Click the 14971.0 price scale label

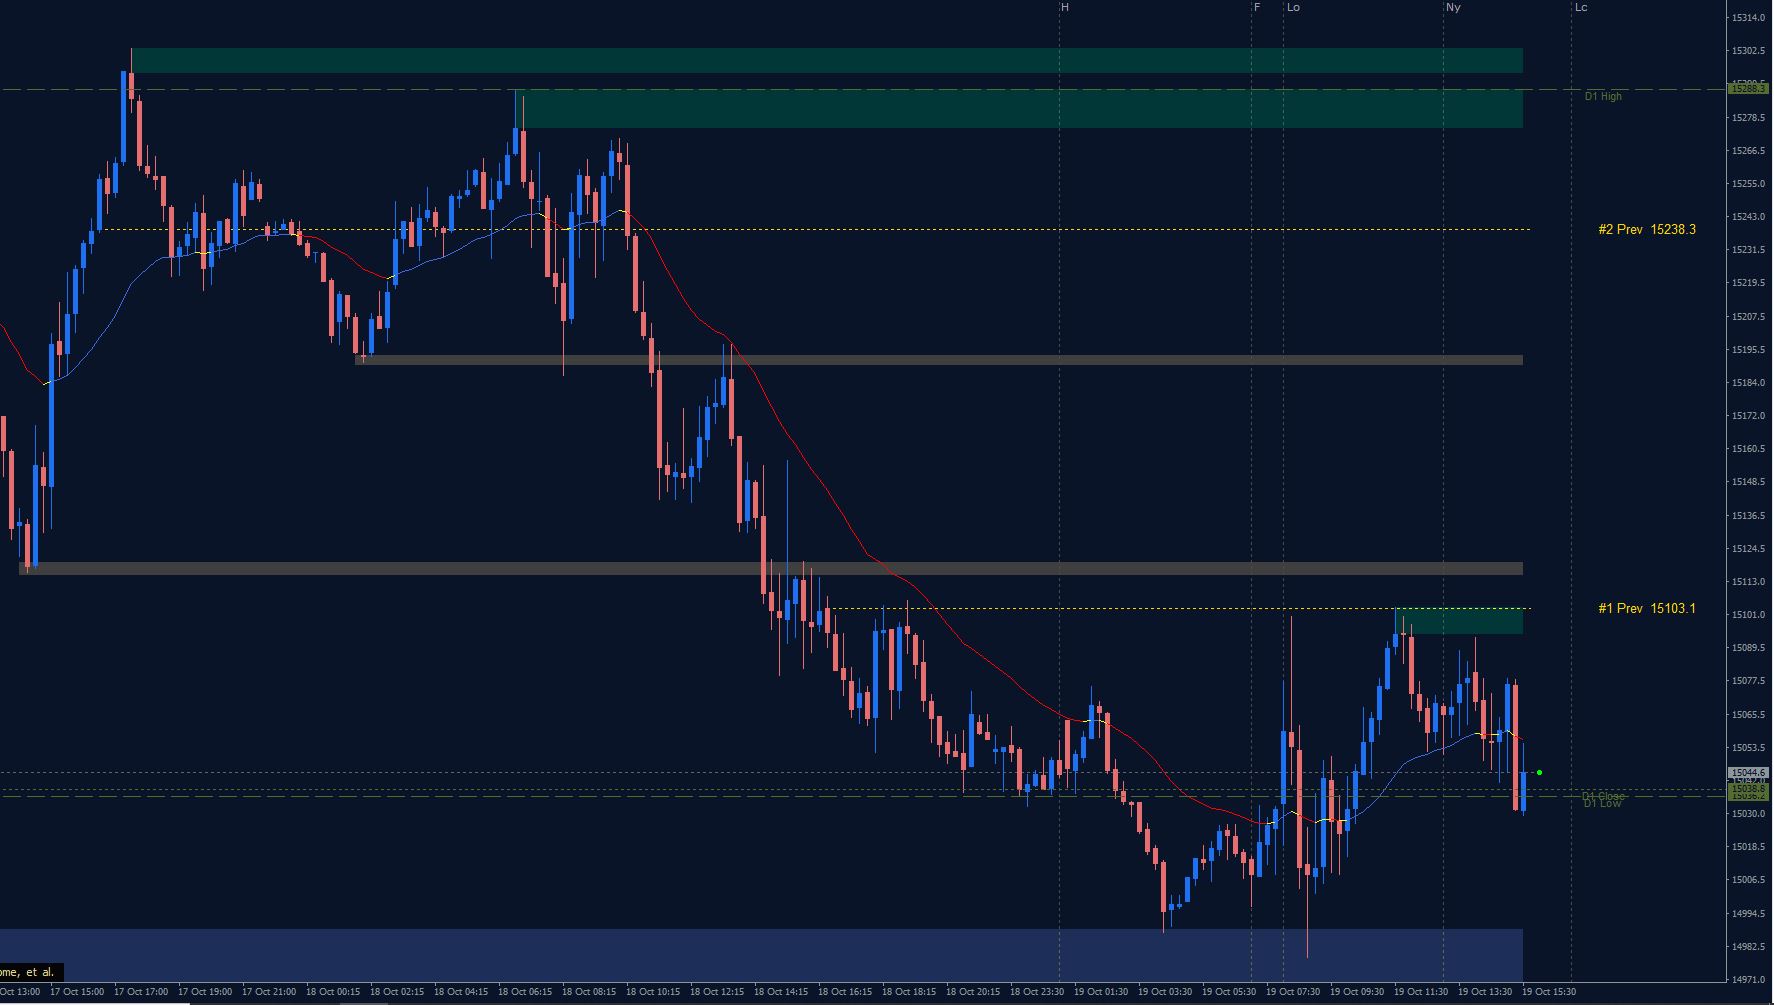point(1749,980)
